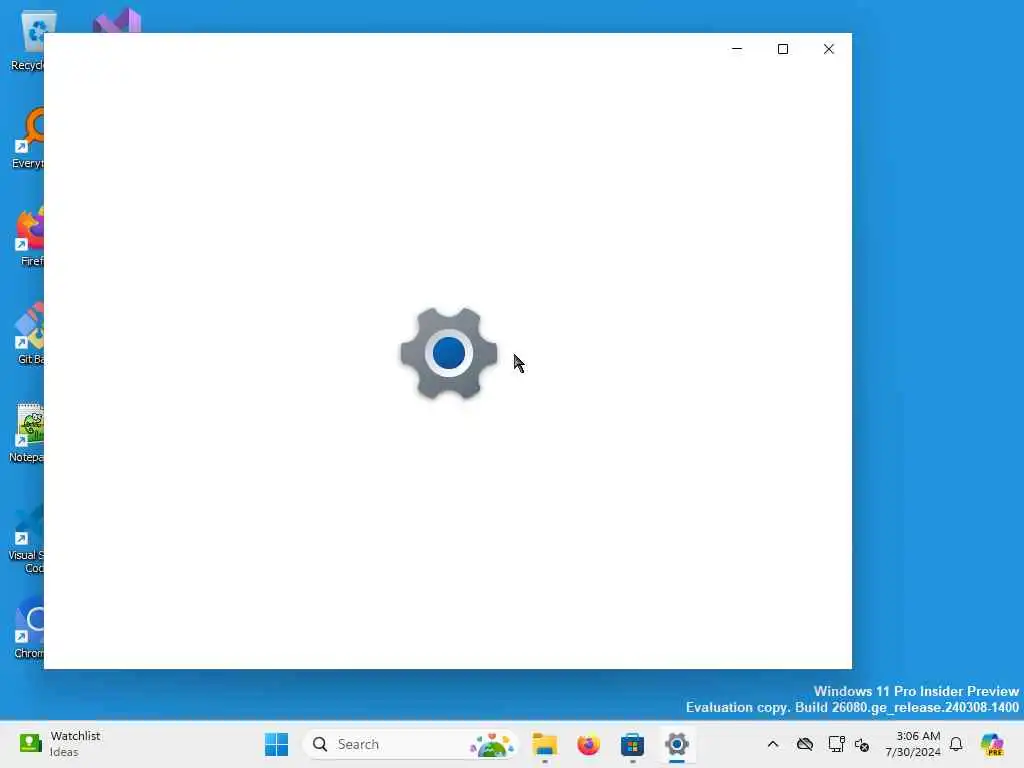Click the display/network tray icon
This screenshot has width=1024, height=768.
click(836, 744)
